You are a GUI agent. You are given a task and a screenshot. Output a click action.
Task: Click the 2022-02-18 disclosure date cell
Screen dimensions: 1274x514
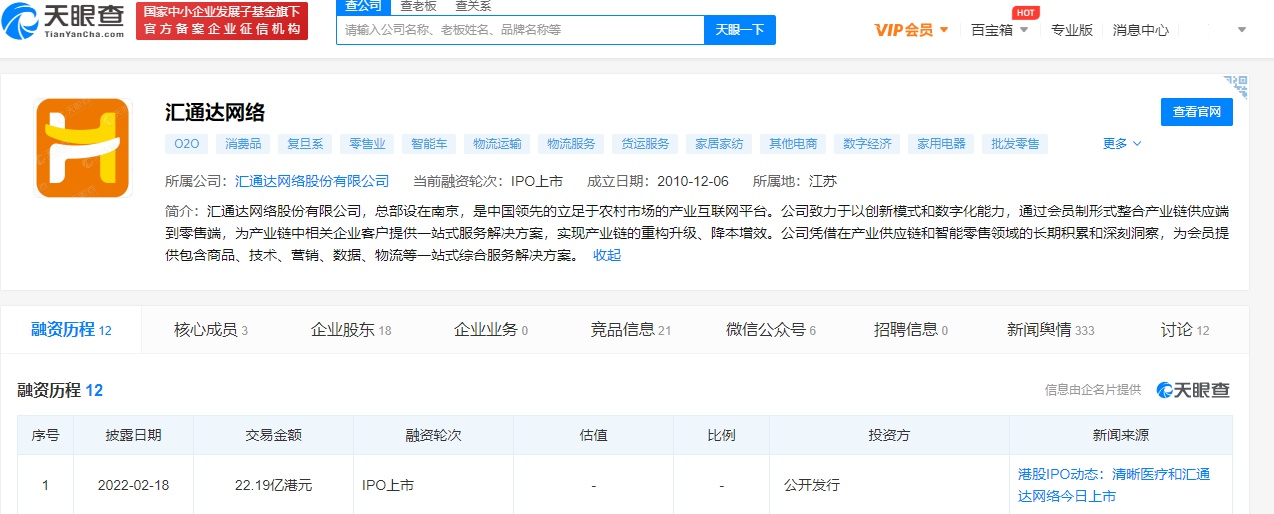pos(133,485)
